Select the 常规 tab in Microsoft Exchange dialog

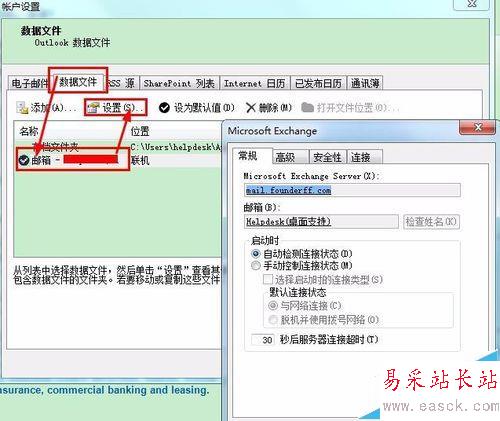[x=252, y=156]
